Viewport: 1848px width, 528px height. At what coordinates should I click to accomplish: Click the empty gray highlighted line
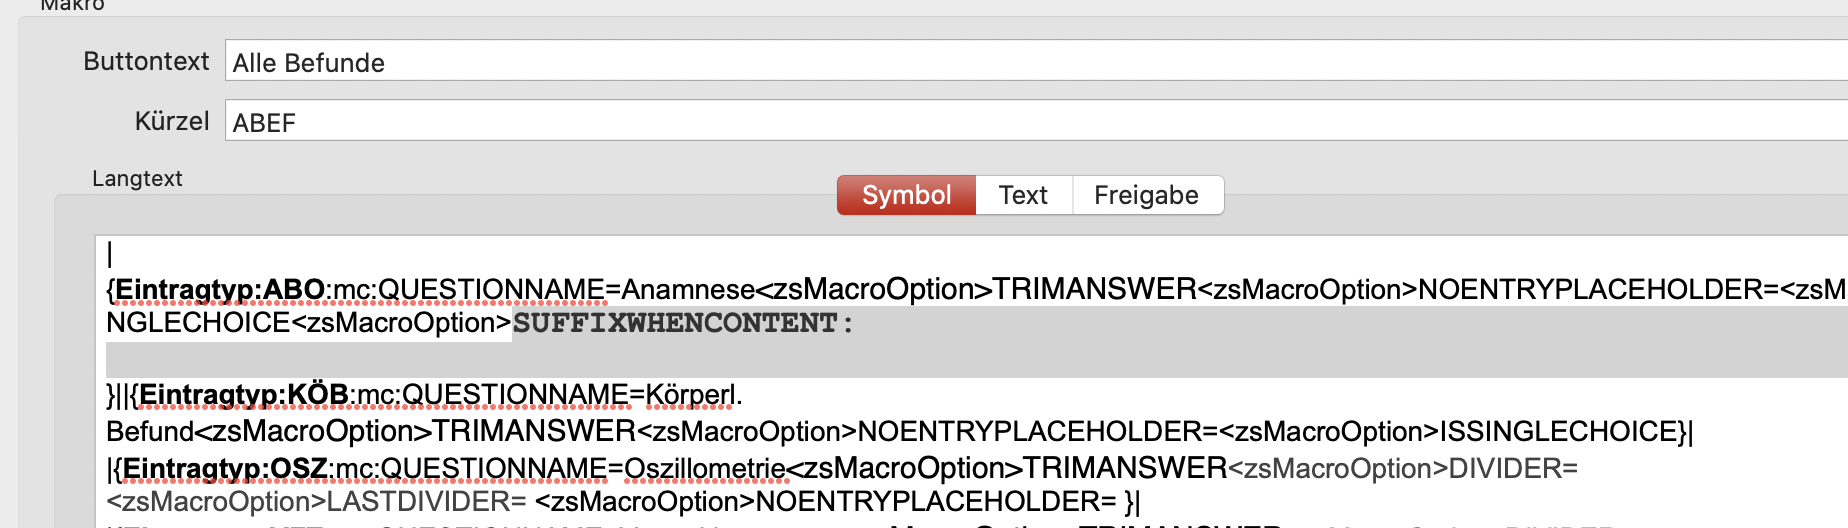click(976, 359)
